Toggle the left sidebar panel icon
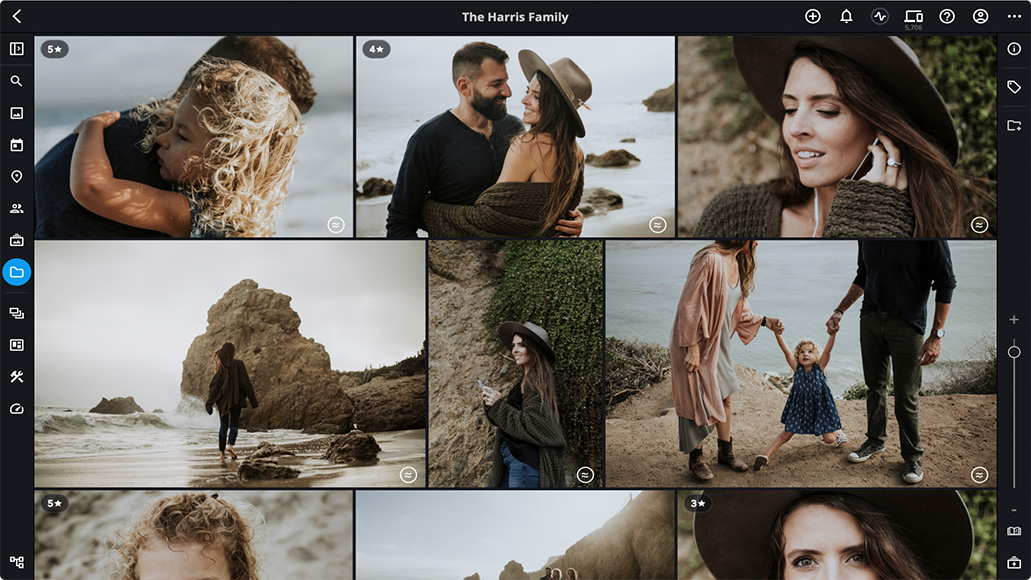The height and width of the screenshot is (580, 1031). pyautogui.click(x=16, y=49)
